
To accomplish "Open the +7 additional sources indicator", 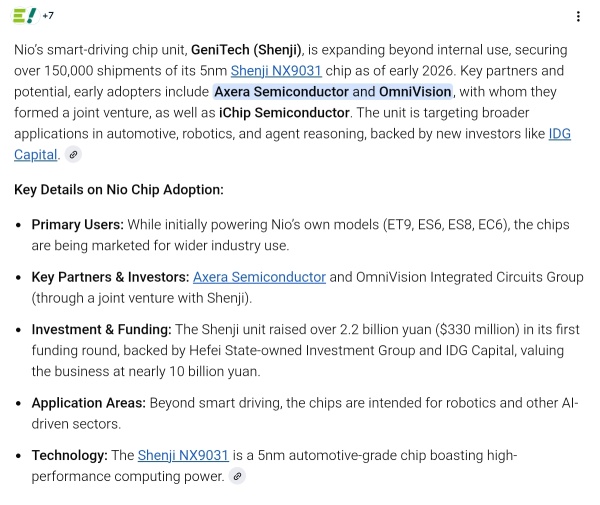I will pyautogui.click(x=48, y=16).
